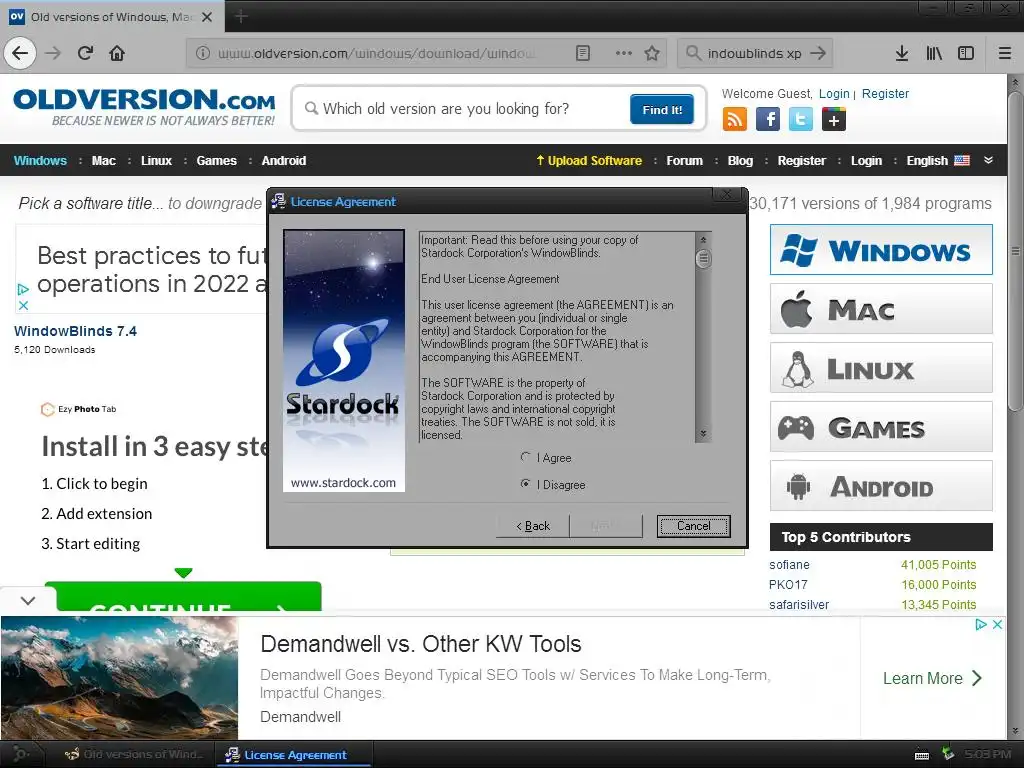Open the Android platform banner button
Viewport: 1024px width, 768px height.
(881, 486)
